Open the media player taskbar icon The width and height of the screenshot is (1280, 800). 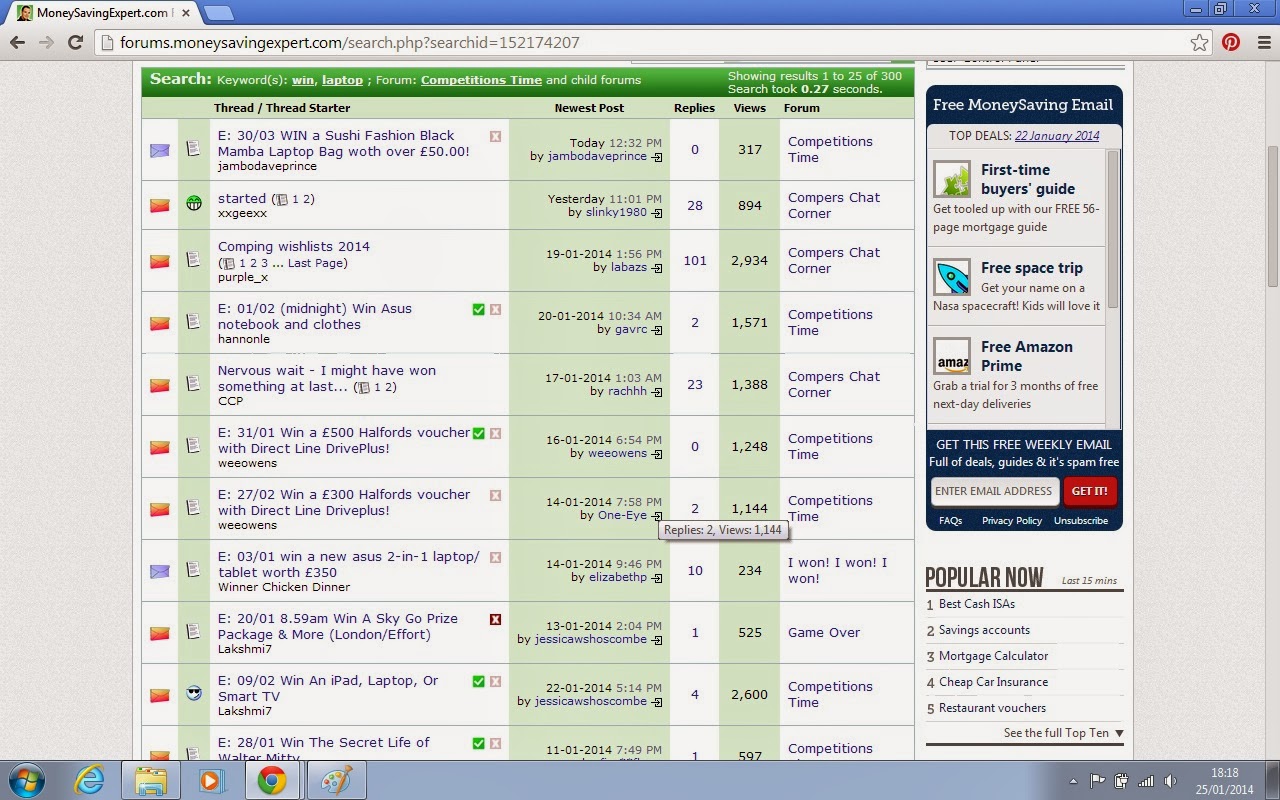(x=210, y=780)
